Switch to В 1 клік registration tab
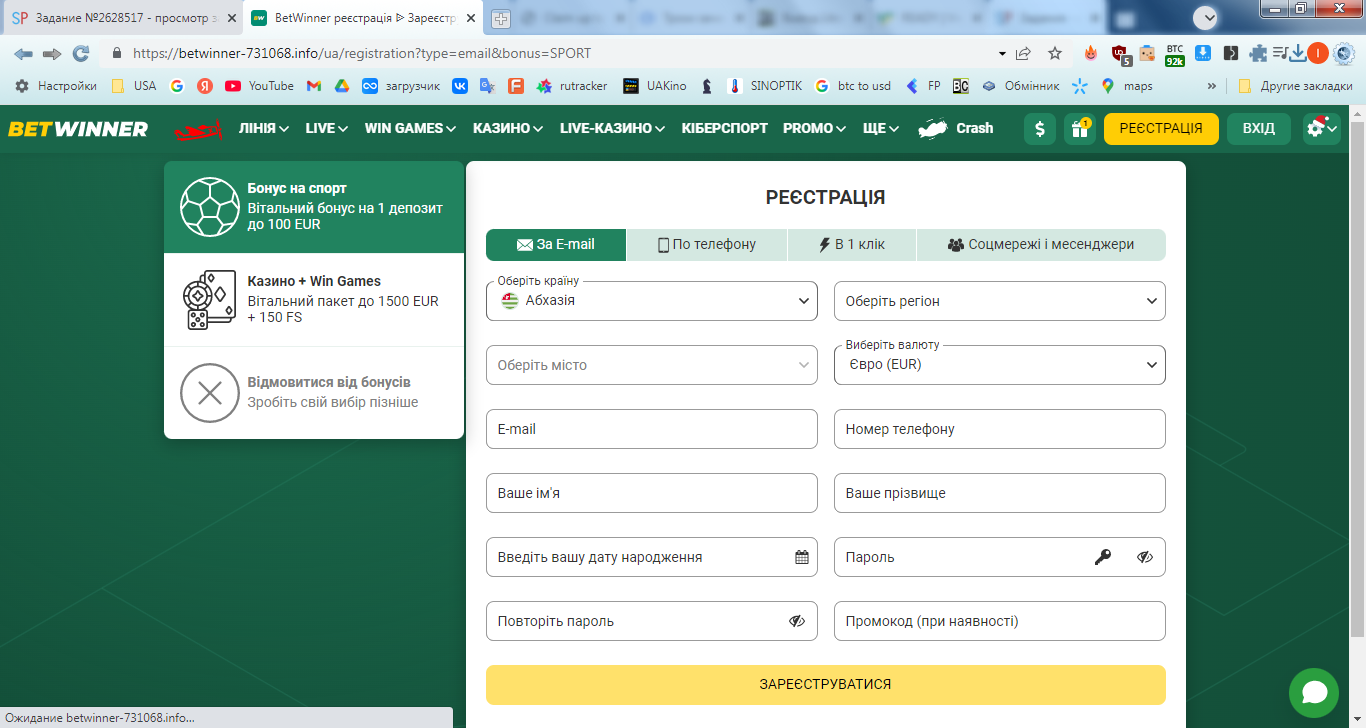Viewport: 1366px width, 728px height. [852, 244]
